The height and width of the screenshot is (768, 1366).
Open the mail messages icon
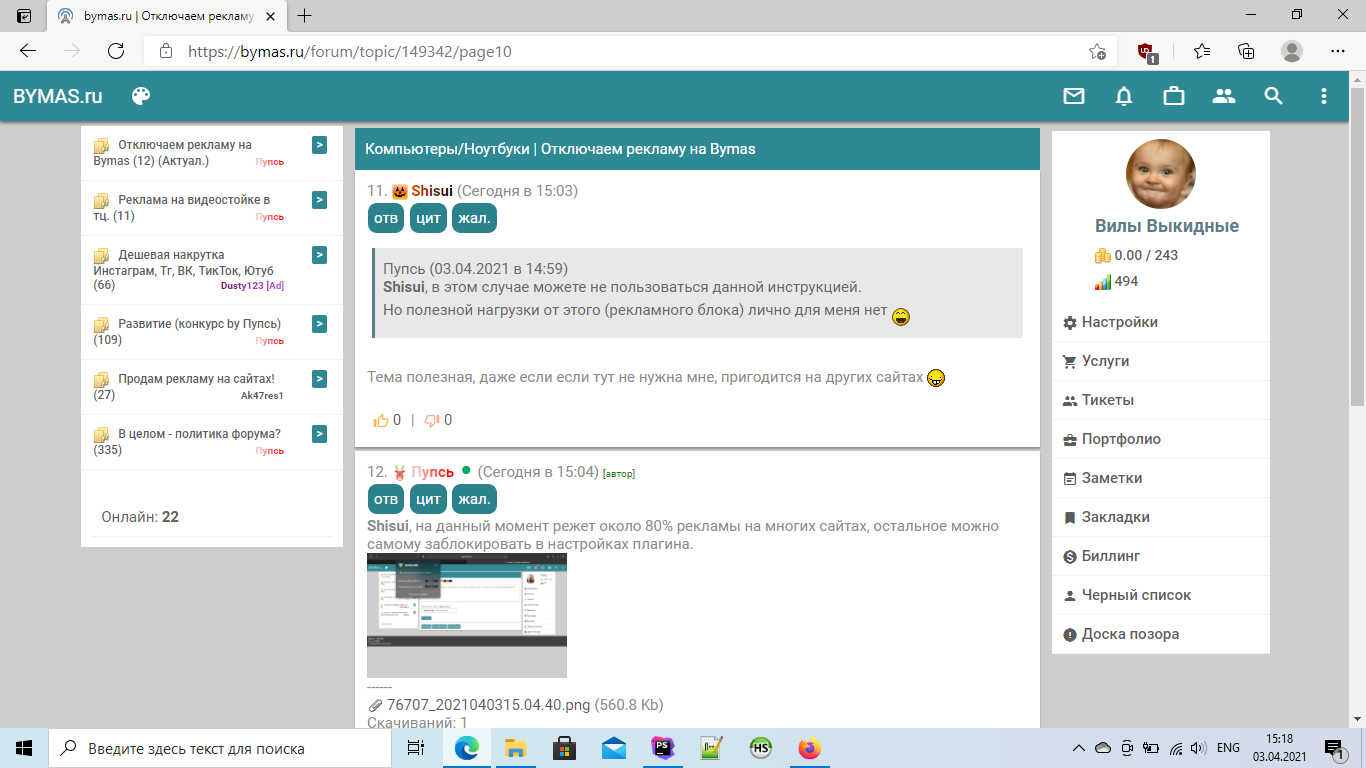[x=1073, y=96]
